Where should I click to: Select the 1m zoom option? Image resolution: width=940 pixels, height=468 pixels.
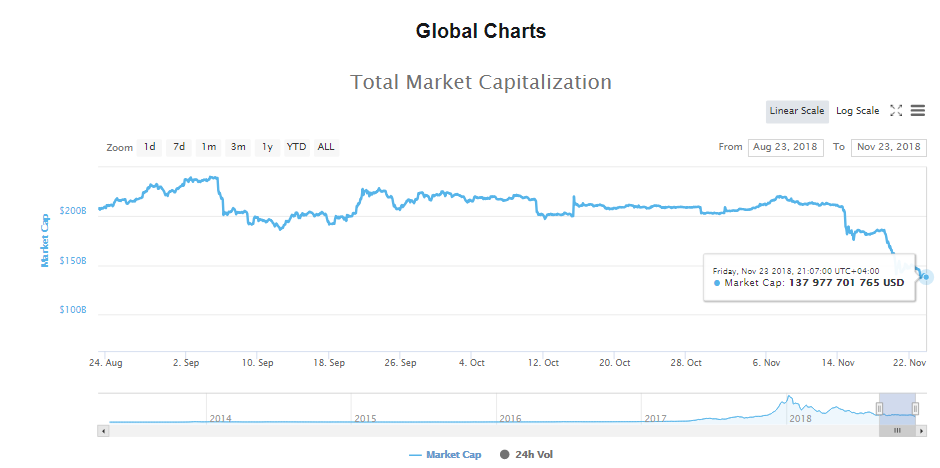(208, 147)
